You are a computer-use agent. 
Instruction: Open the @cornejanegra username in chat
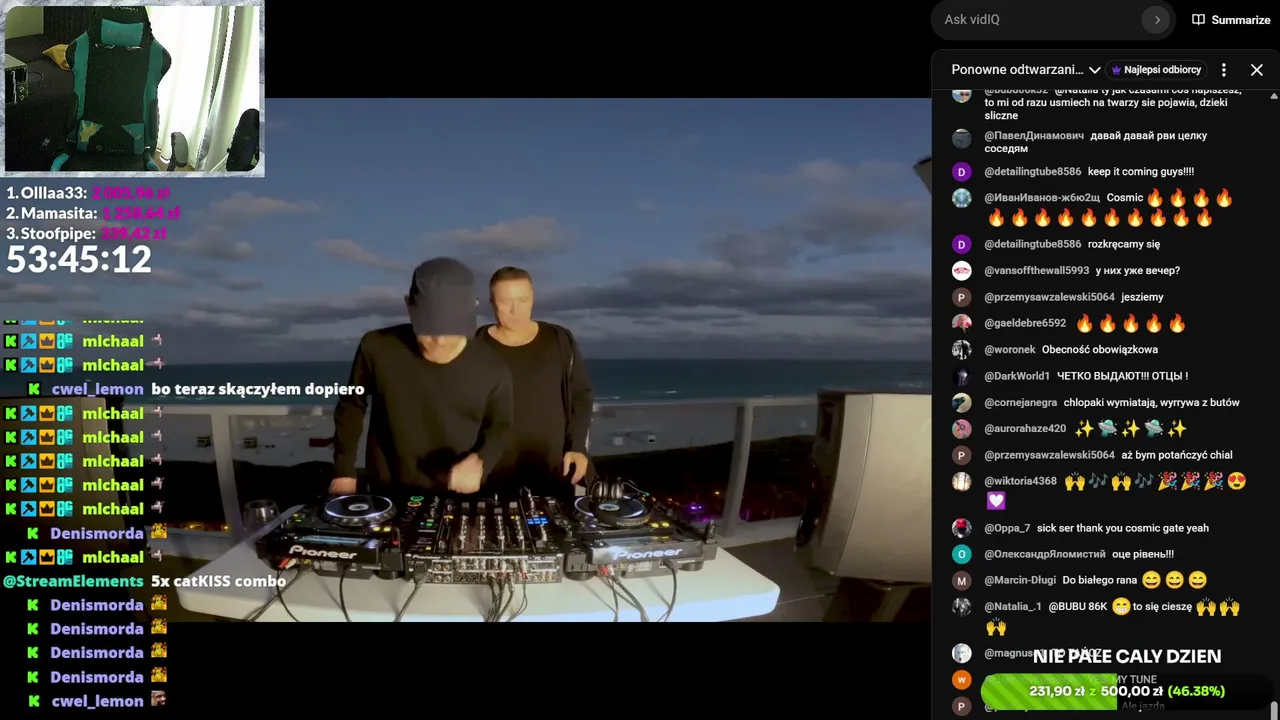1020,403
